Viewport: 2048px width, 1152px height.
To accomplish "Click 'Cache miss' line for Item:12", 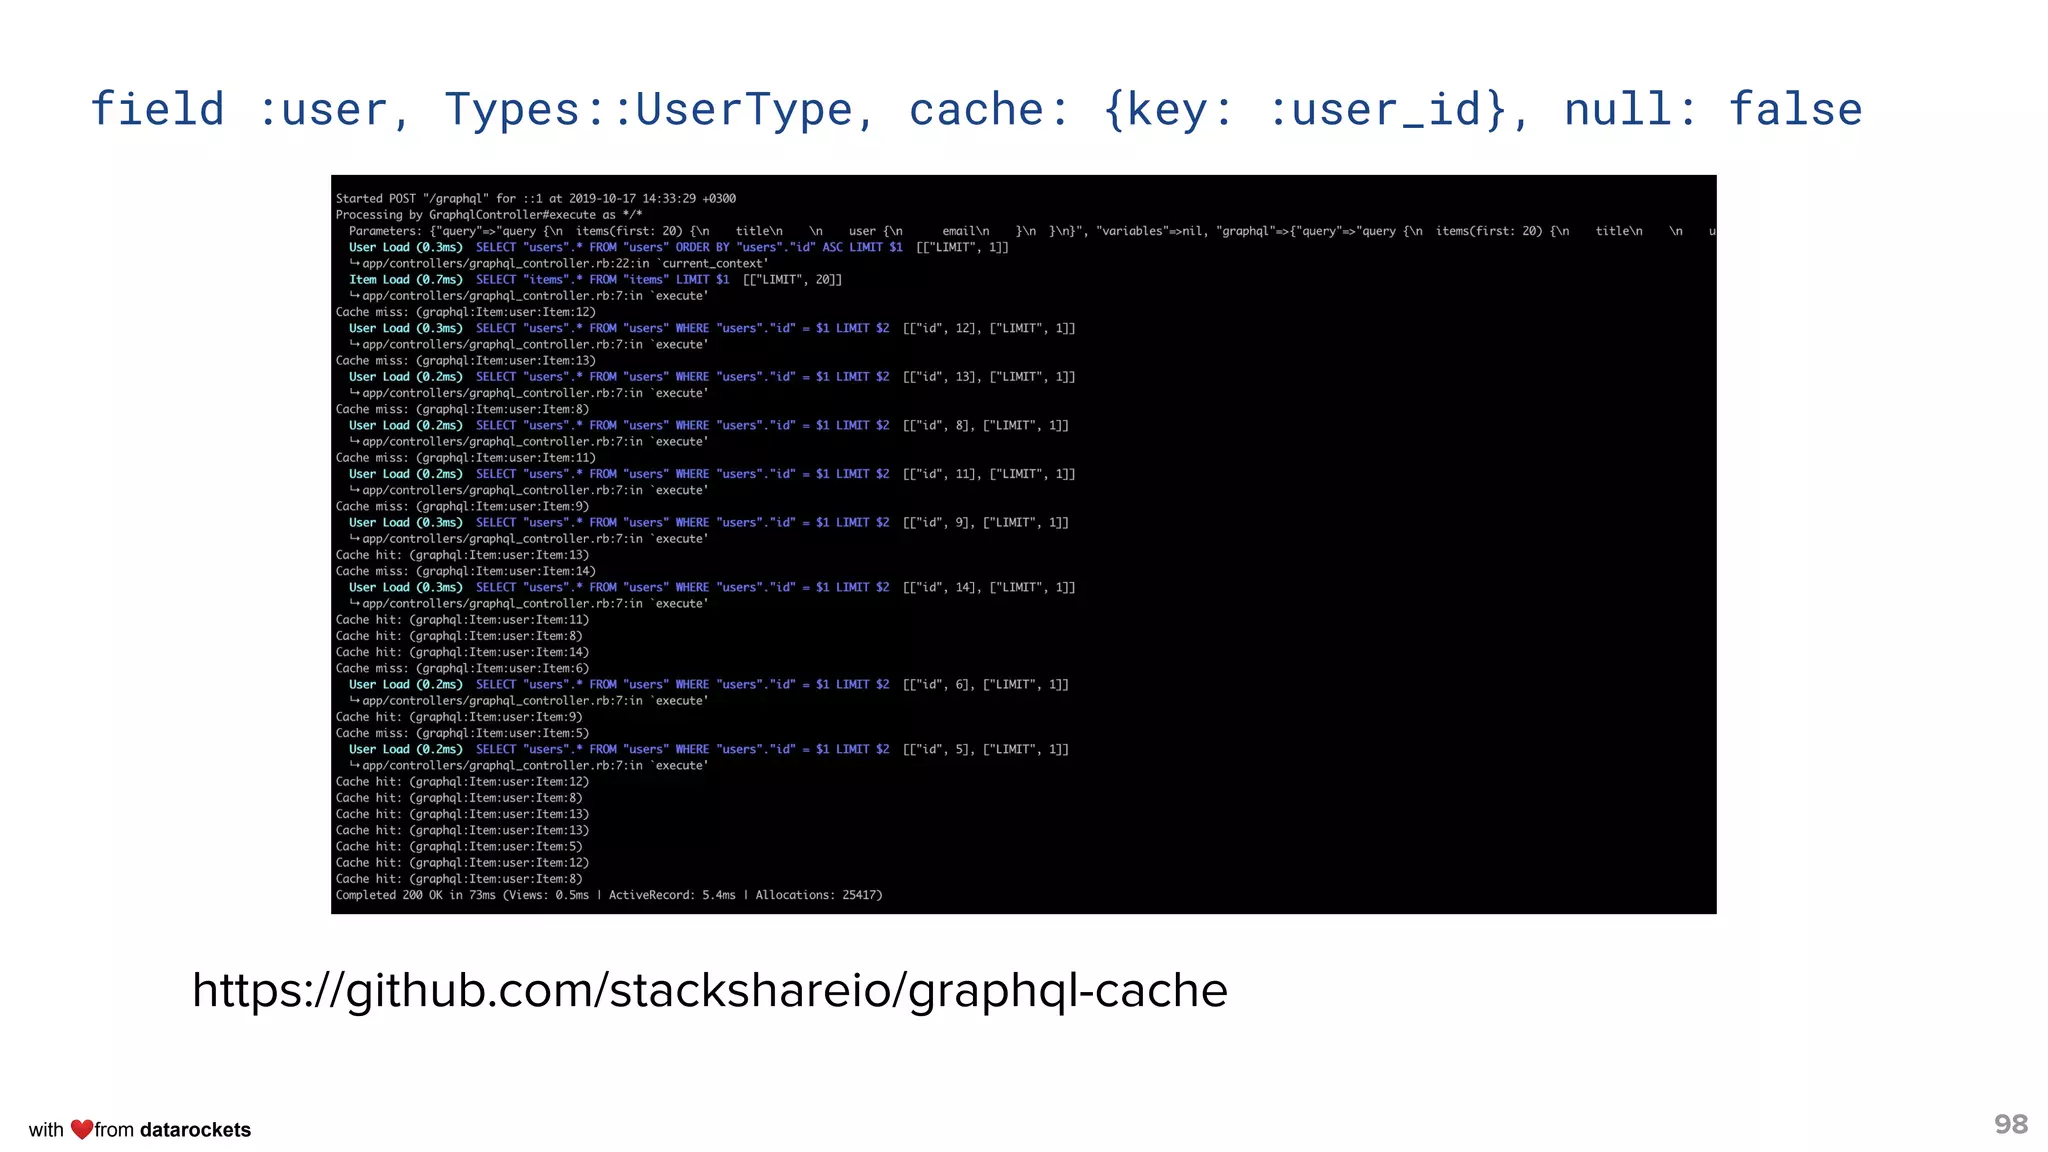I will tap(466, 312).
